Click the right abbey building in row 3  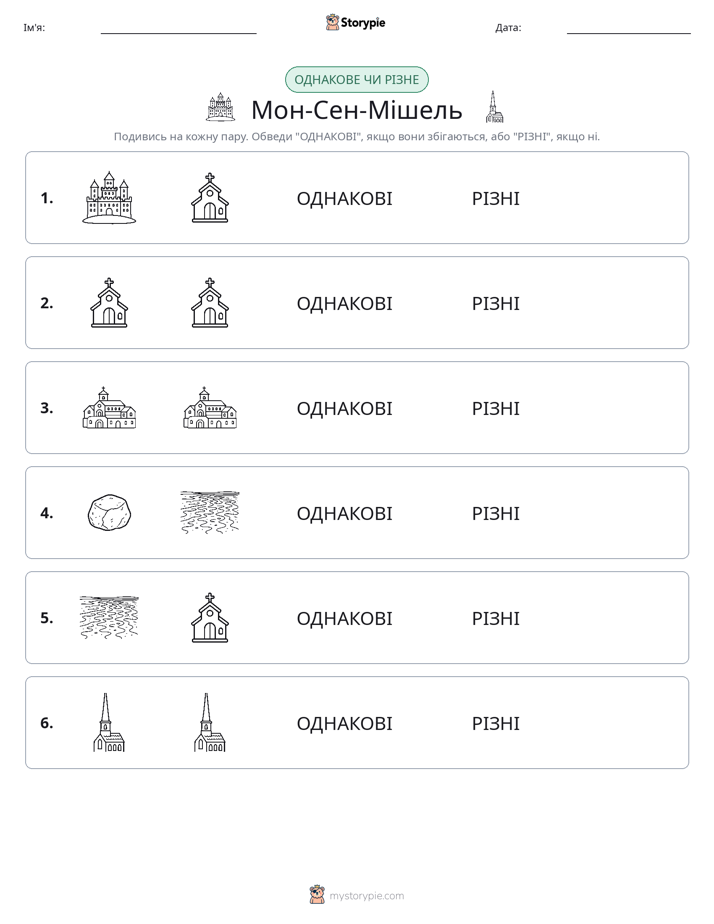coord(210,408)
